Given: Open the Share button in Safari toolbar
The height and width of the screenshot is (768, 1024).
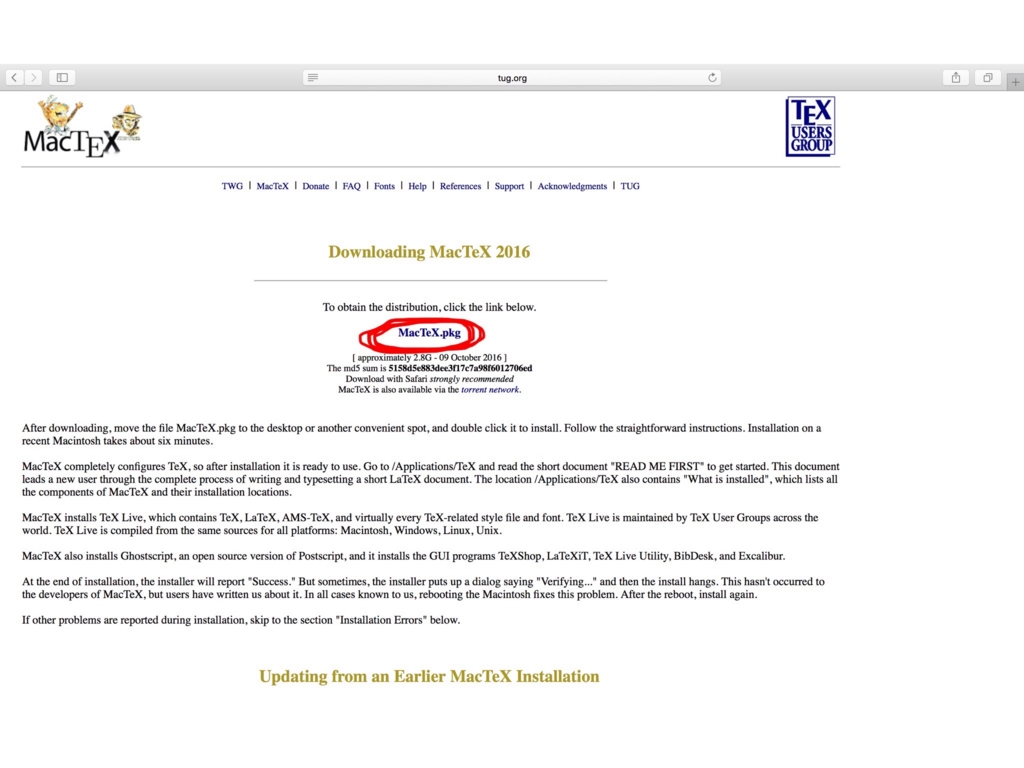Looking at the screenshot, I should 956,77.
